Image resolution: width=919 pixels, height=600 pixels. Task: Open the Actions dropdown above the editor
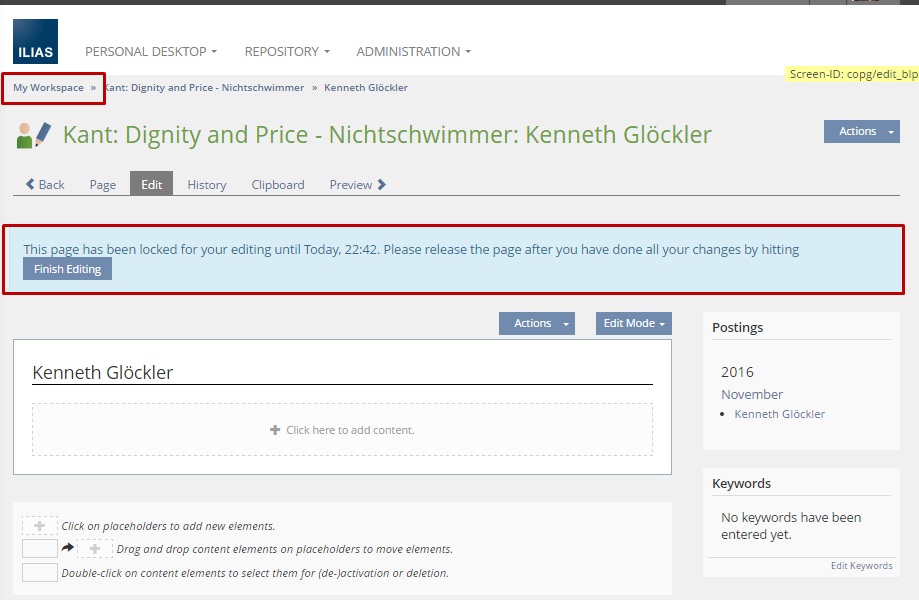click(537, 323)
